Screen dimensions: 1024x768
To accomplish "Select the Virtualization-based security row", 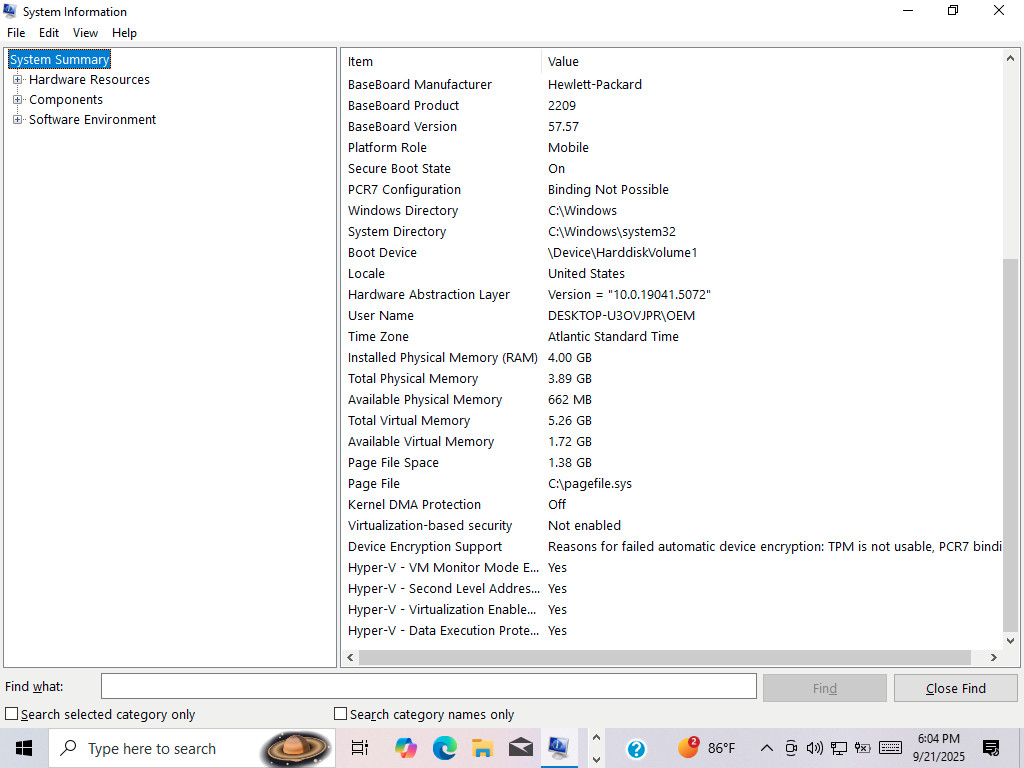I will click(672, 526).
